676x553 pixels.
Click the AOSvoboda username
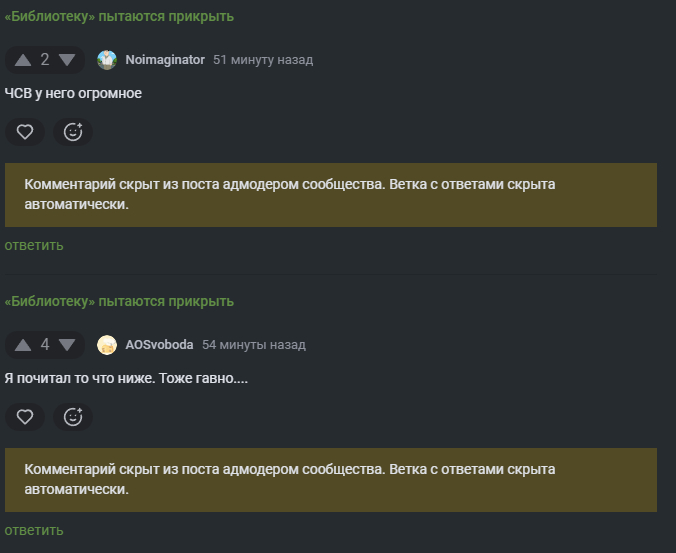pos(159,345)
